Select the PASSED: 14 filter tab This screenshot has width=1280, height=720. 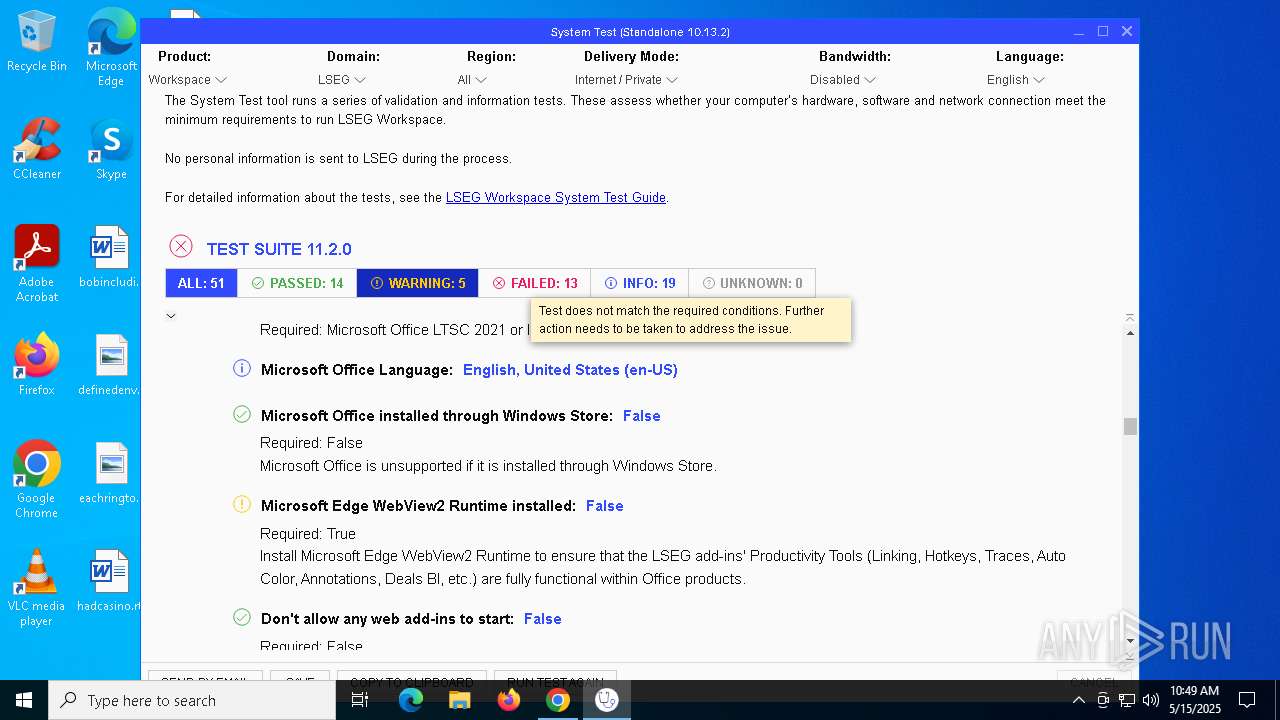point(297,283)
